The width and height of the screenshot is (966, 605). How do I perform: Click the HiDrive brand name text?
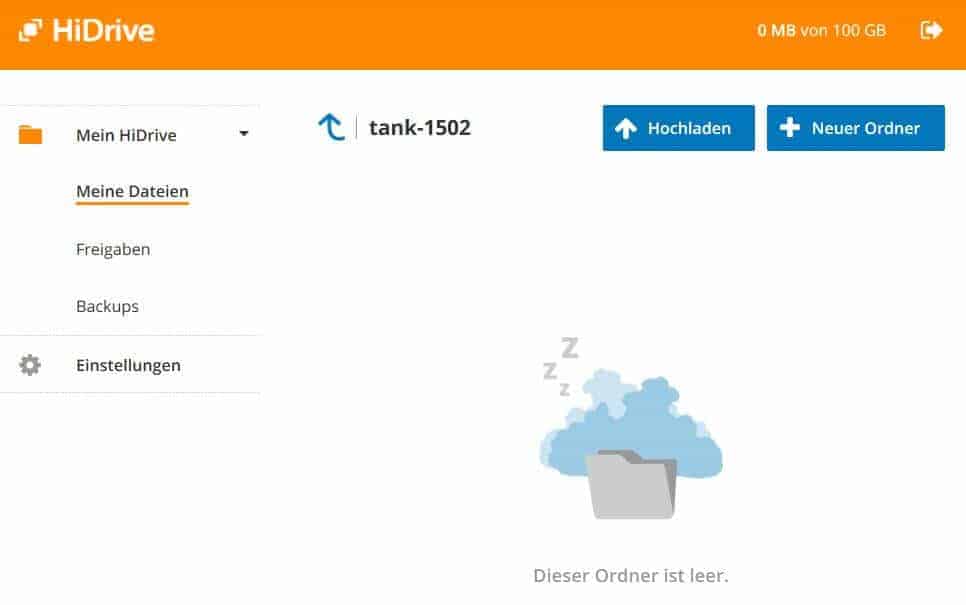point(104,30)
